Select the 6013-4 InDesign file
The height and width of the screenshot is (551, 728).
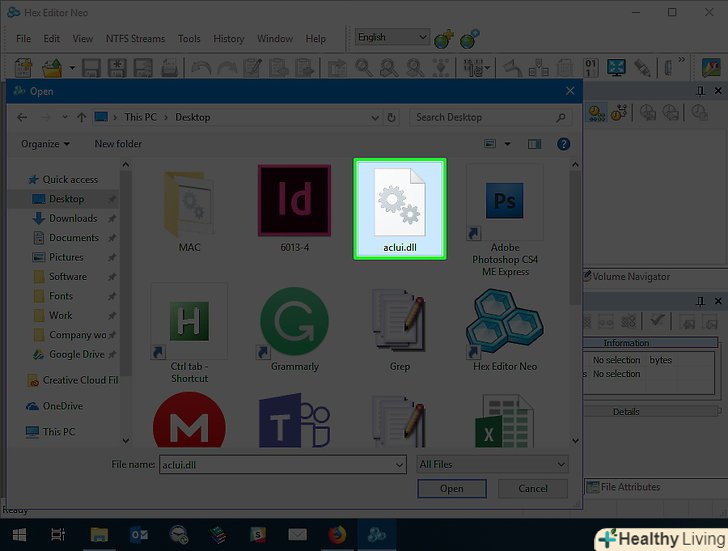tap(294, 209)
